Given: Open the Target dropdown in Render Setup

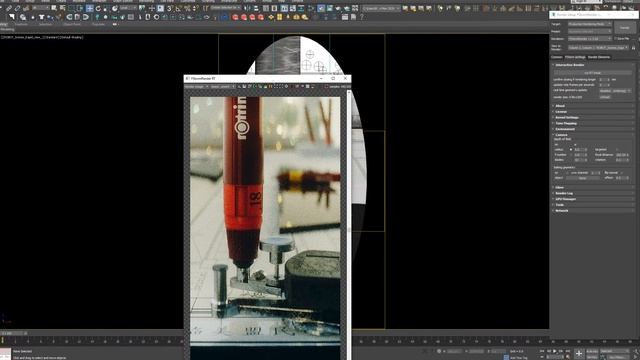Looking at the screenshot, I should 590,24.
